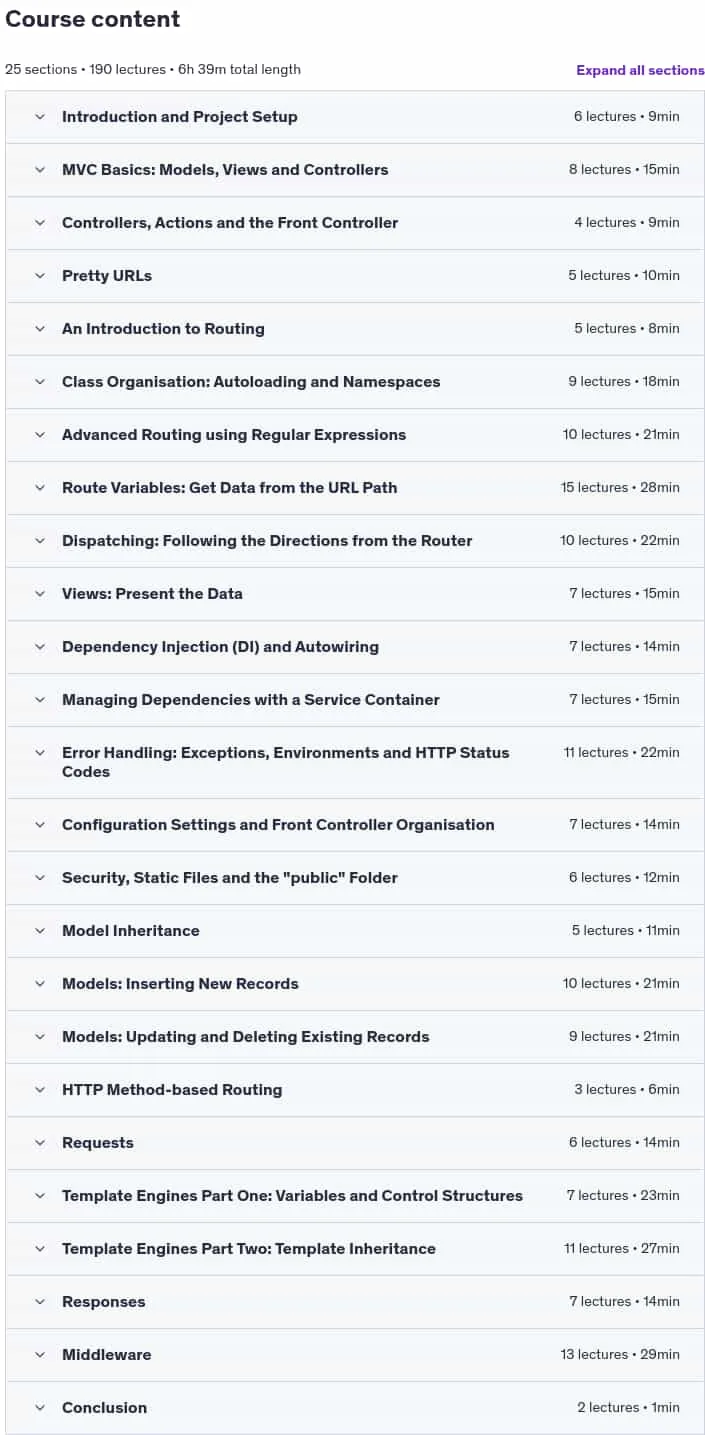Screen dimensions: 705x1435
Task: Expand the Middleware section arrow
Action: pos(40,1355)
